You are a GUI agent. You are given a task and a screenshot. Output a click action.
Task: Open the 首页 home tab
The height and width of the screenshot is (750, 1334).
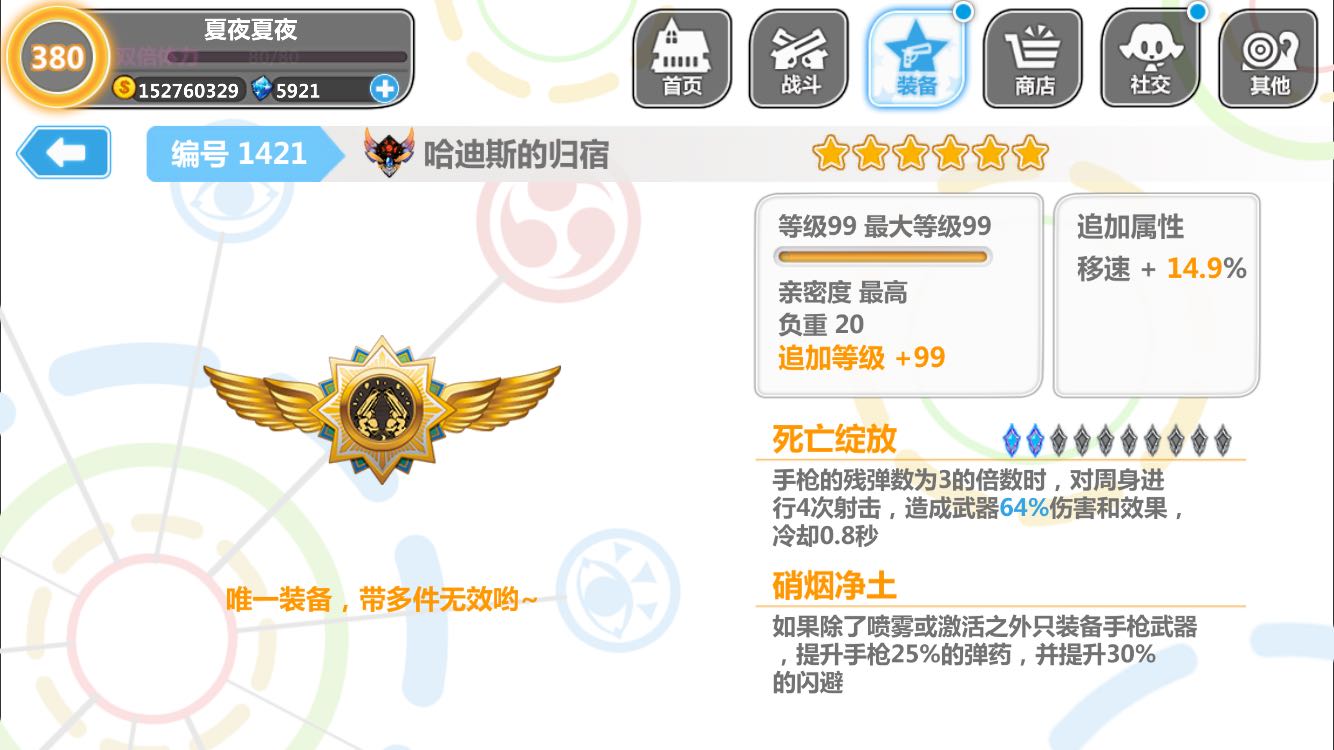(682, 59)
